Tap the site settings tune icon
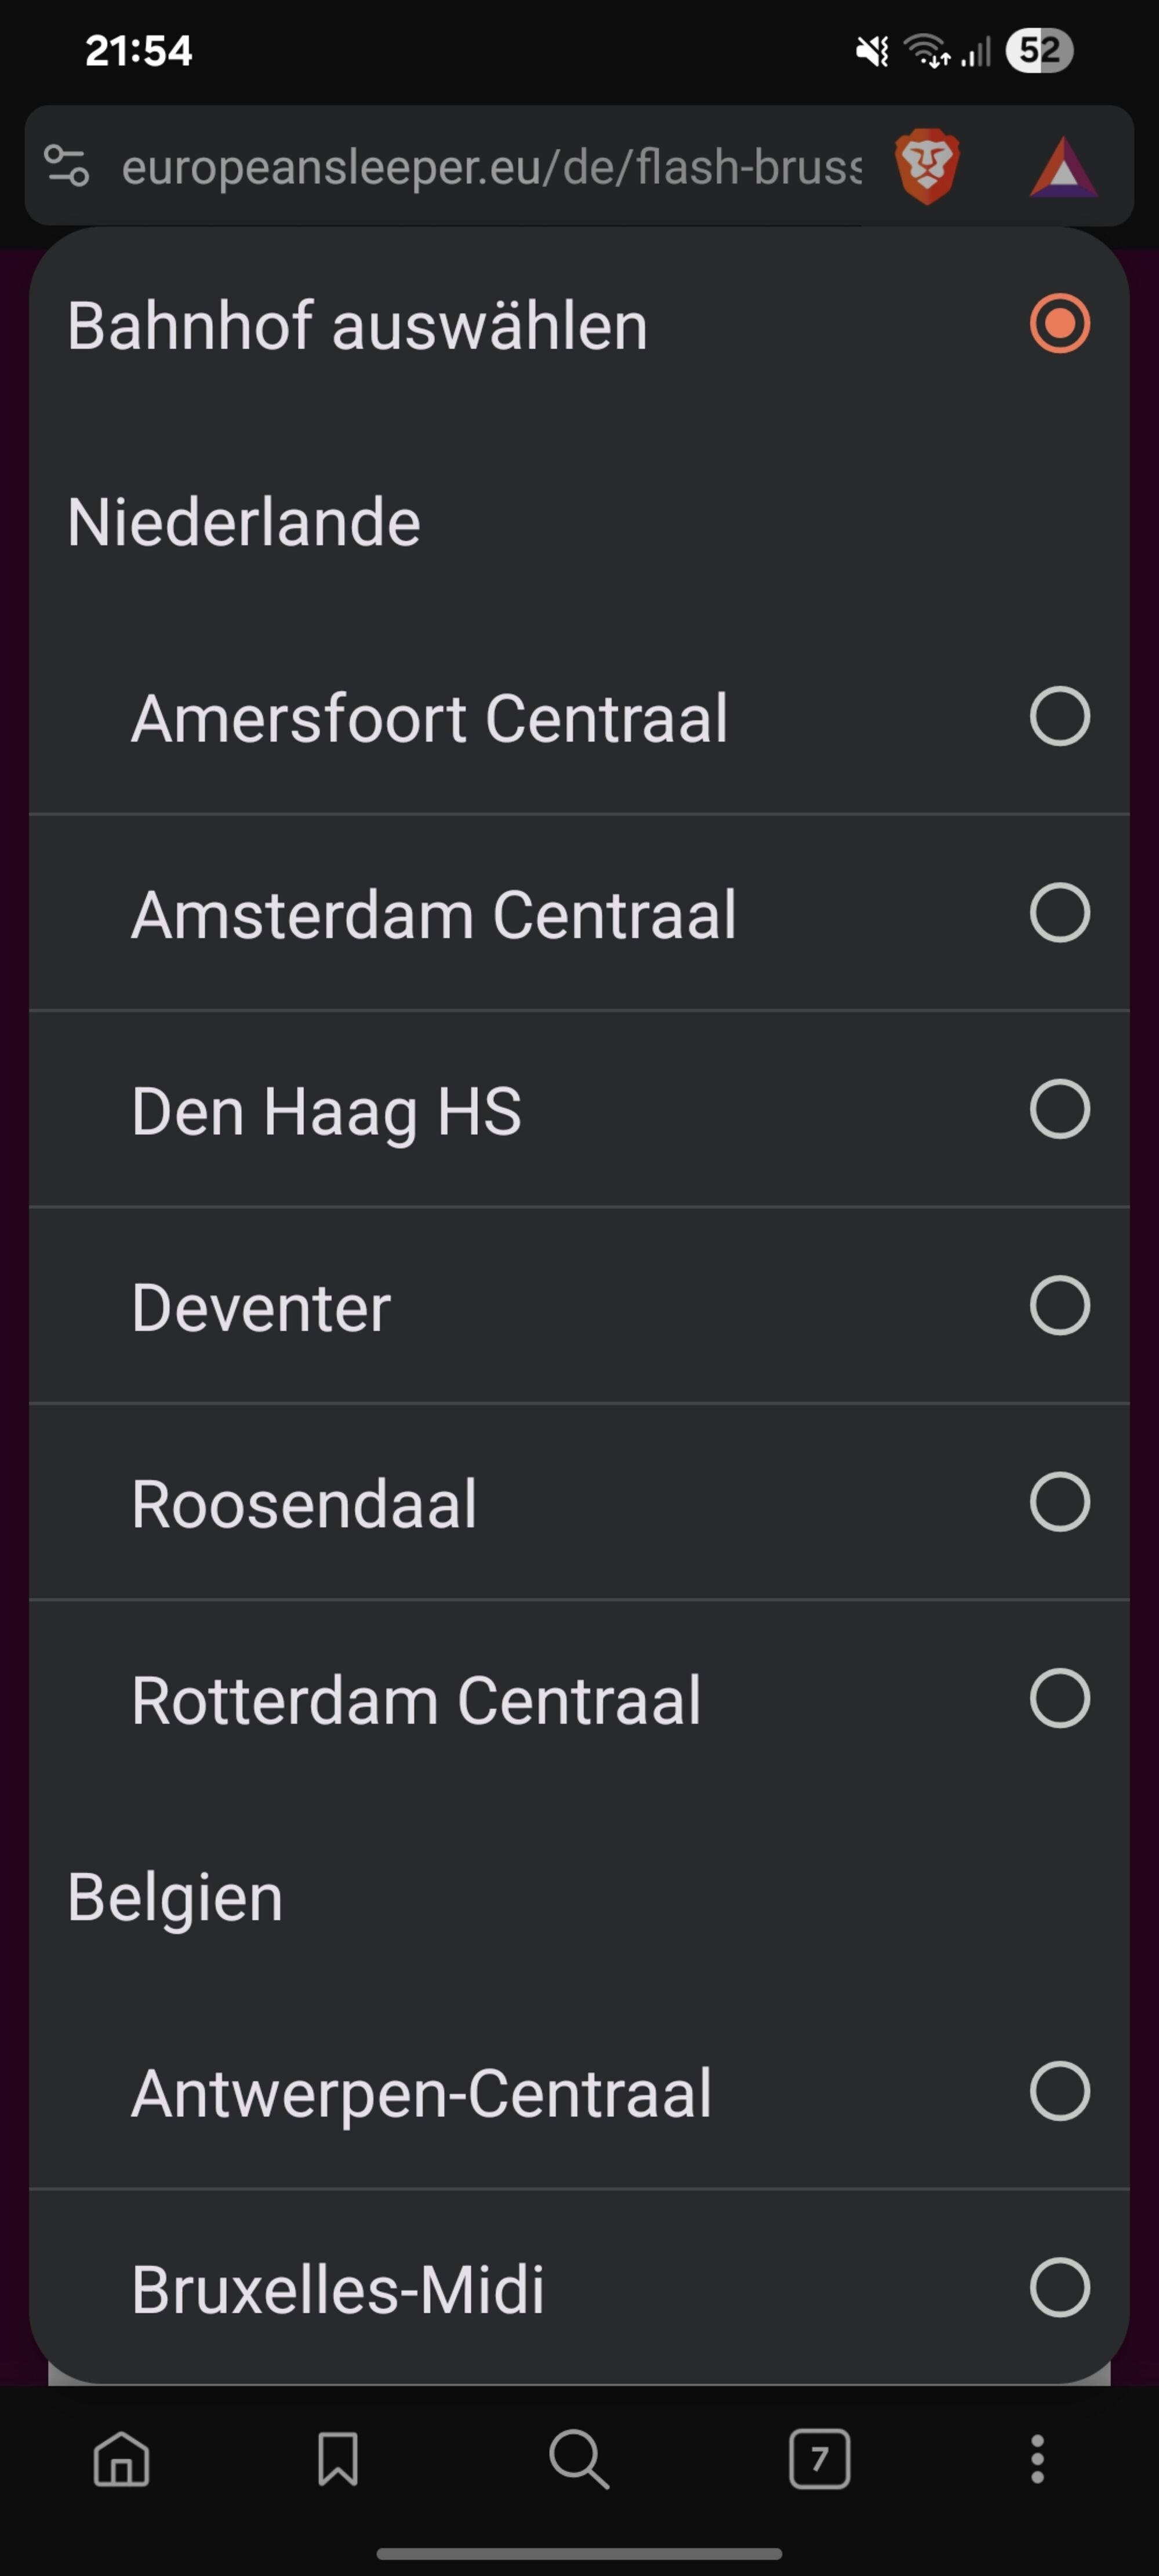This screenshot has width=1159, height=2576. pyautogui.click(x=67, y=166)
